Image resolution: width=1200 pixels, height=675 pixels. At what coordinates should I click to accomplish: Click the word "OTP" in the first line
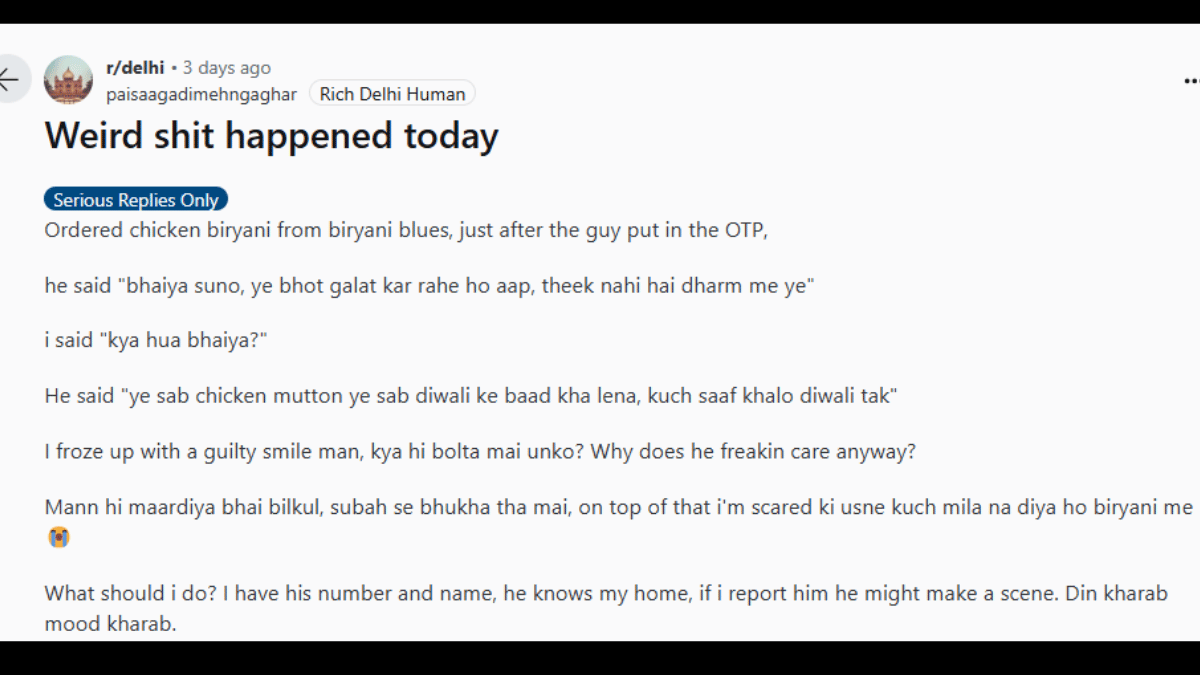click(x=740, y=230)
